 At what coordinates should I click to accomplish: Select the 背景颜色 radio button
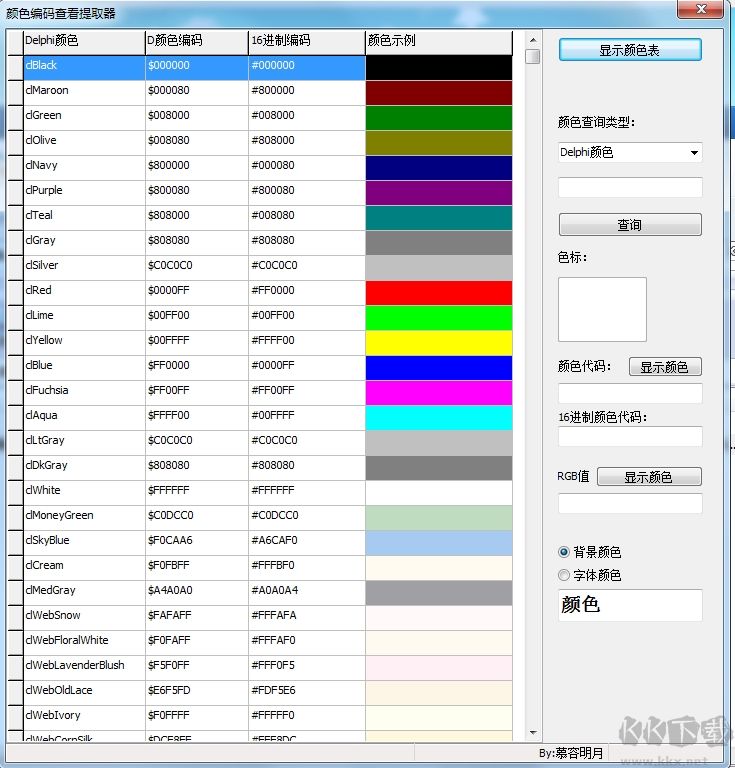pyautogui.click(x=564, y=552)
